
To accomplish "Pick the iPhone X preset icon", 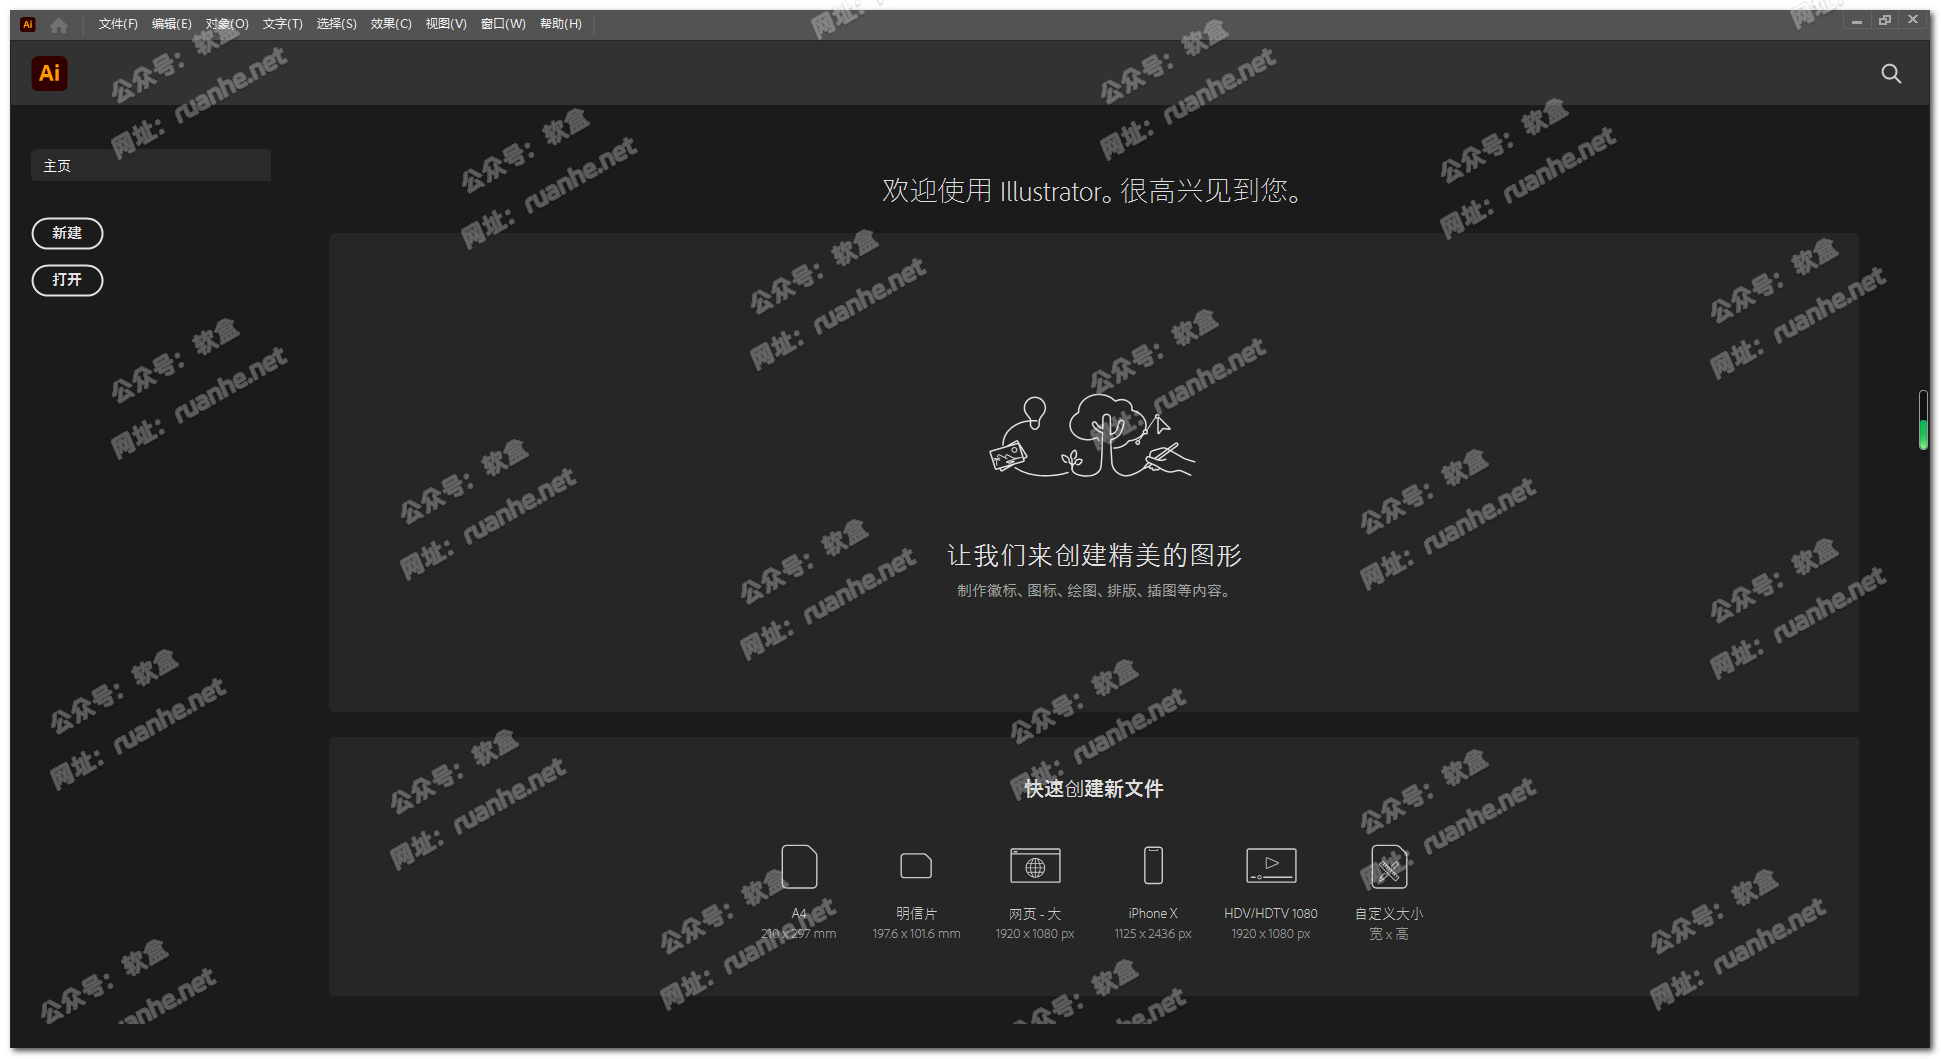I will (1153, 866).
